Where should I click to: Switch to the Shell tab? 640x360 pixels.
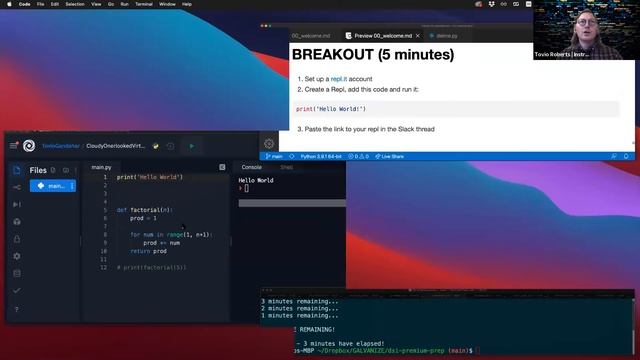click(287, 167)
